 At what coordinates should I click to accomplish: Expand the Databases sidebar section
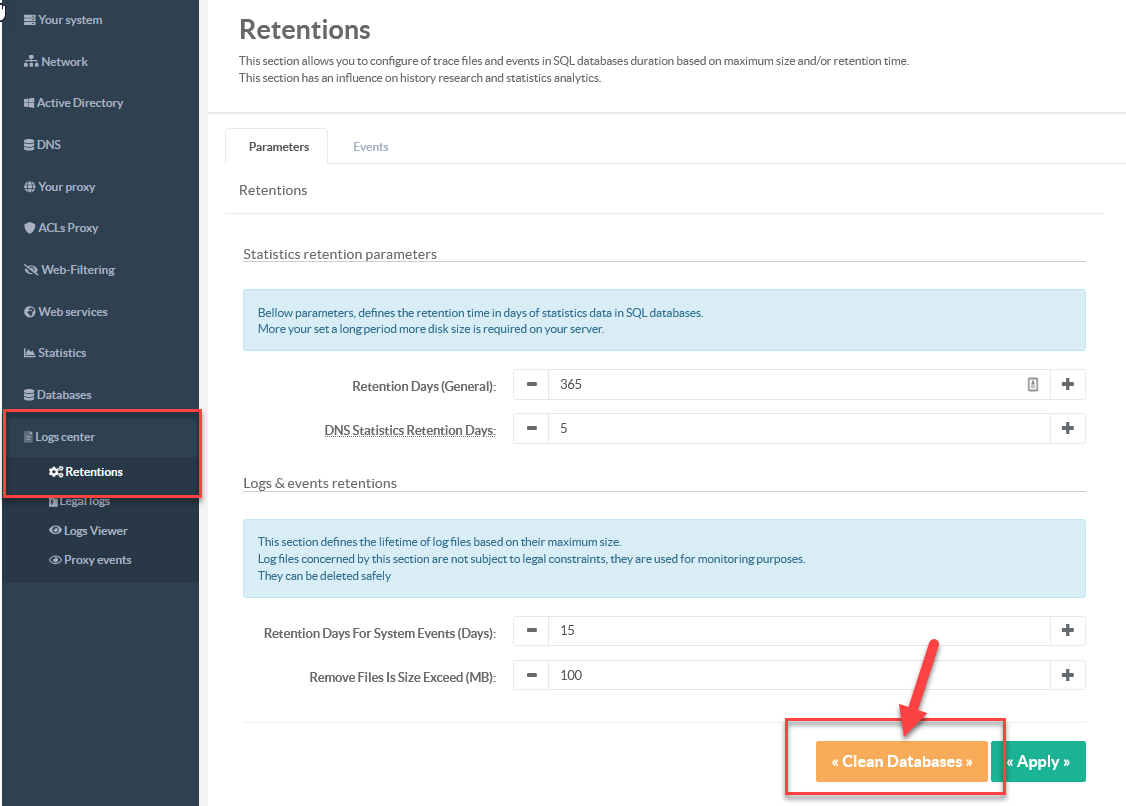64,395
